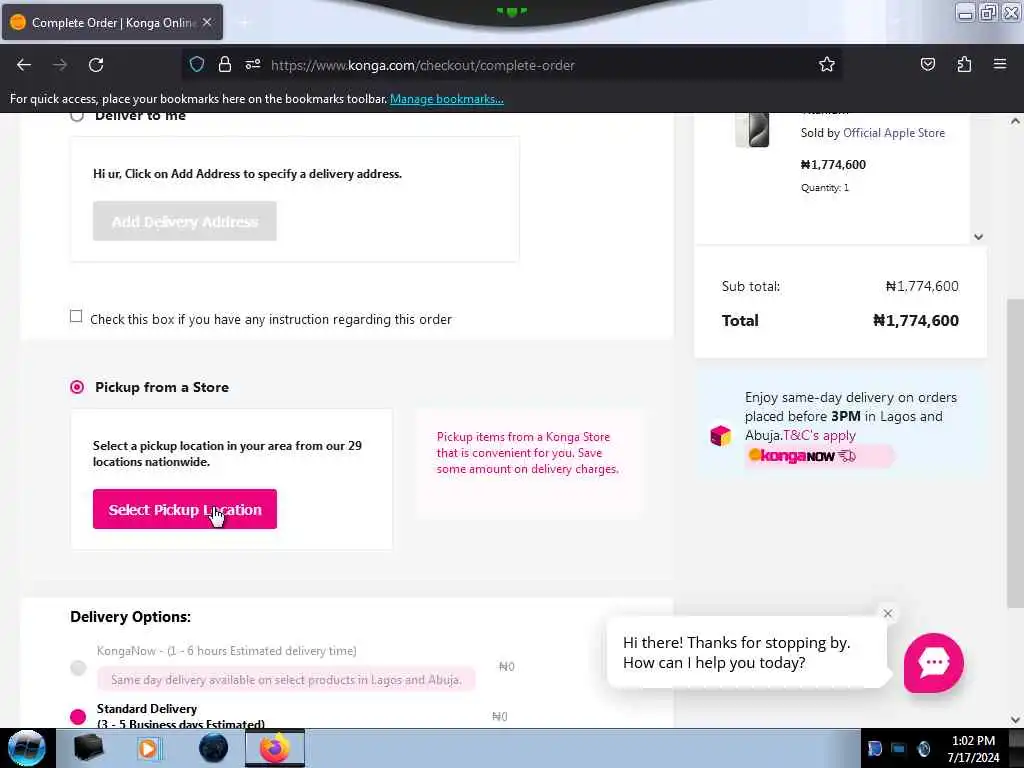Dismiss the chat greeting popup
1024x768 pixels.
pos(888,613)
